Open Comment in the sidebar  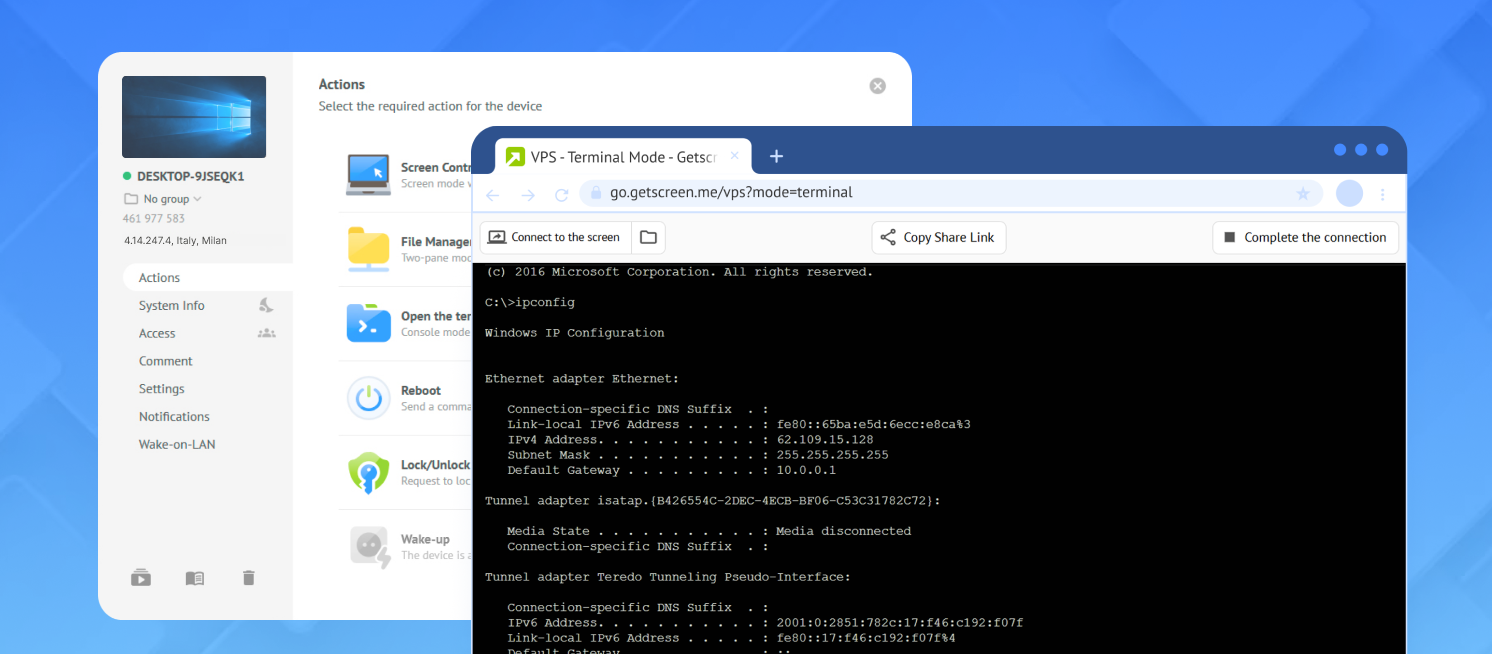coord(166,361)
